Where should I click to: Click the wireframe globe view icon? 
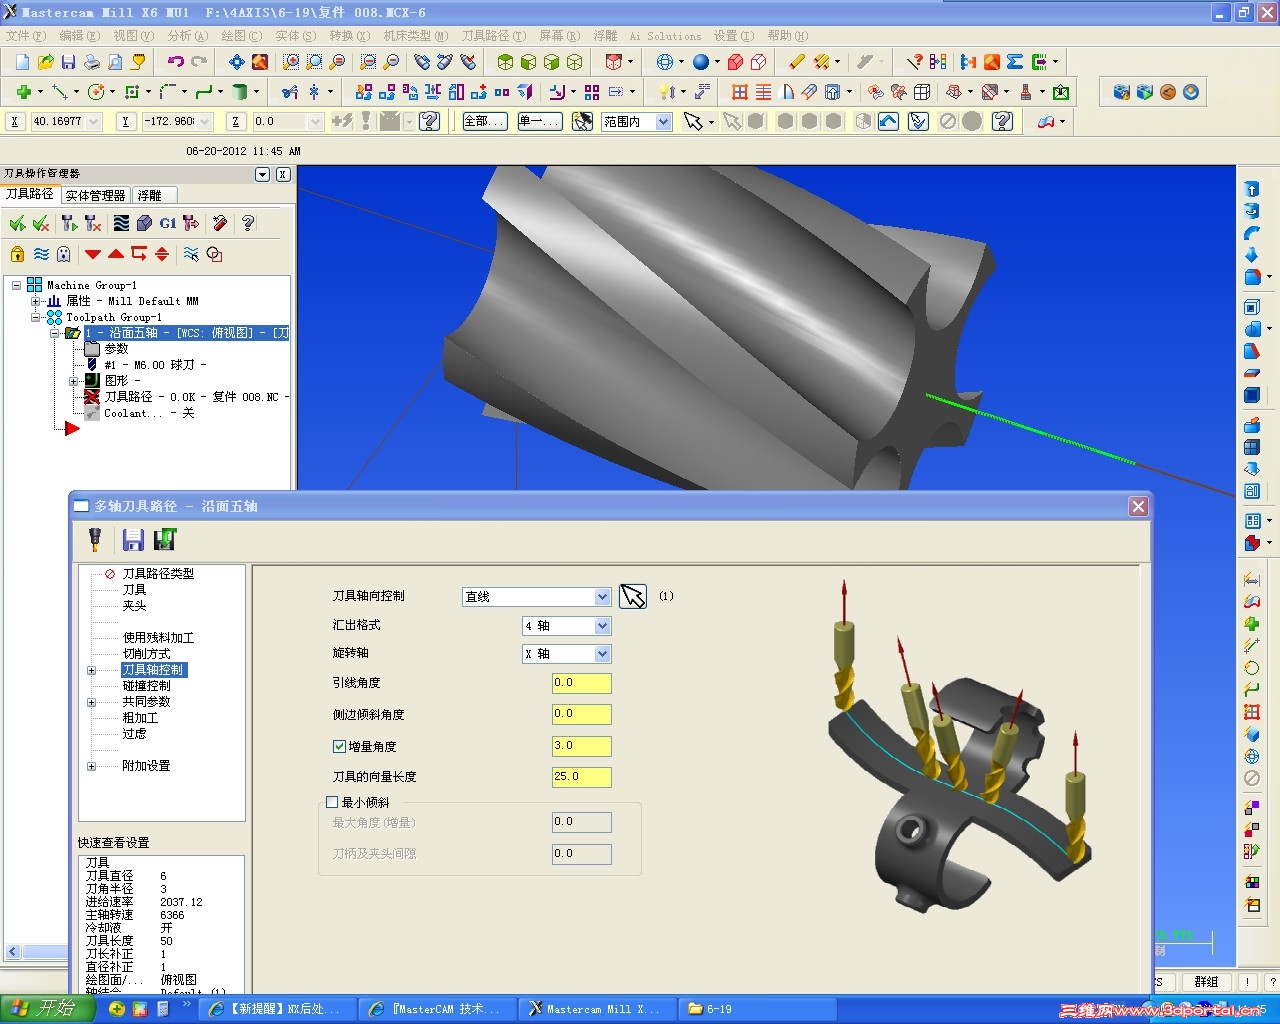click(665, 62)
